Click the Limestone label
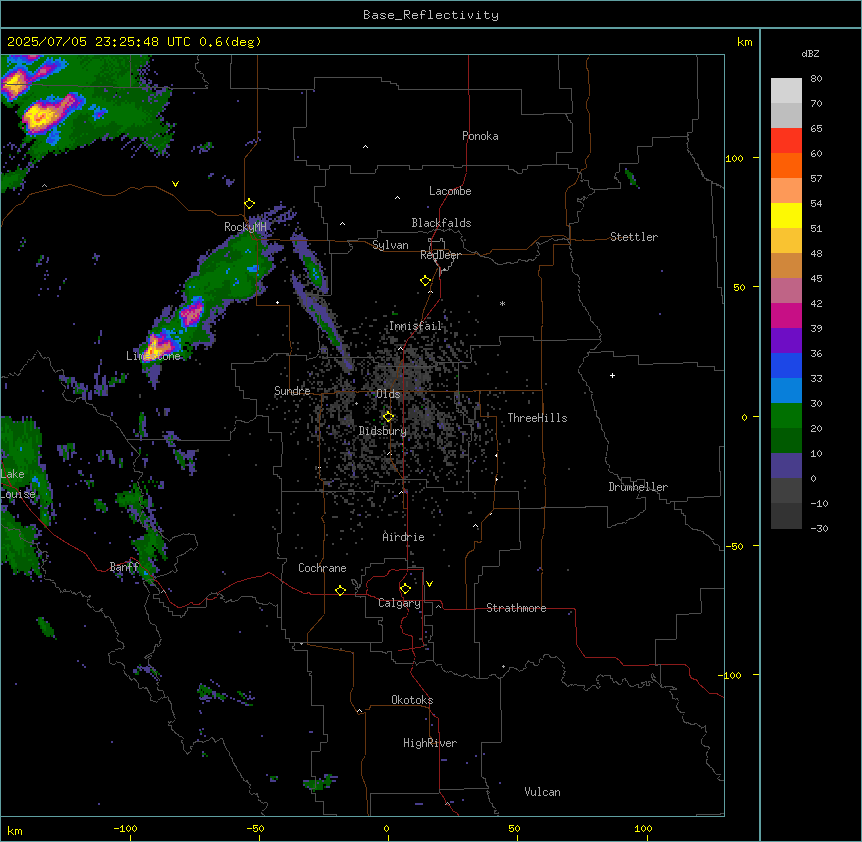The width and height of the screenshot is (862, 842). click(153, 356)
